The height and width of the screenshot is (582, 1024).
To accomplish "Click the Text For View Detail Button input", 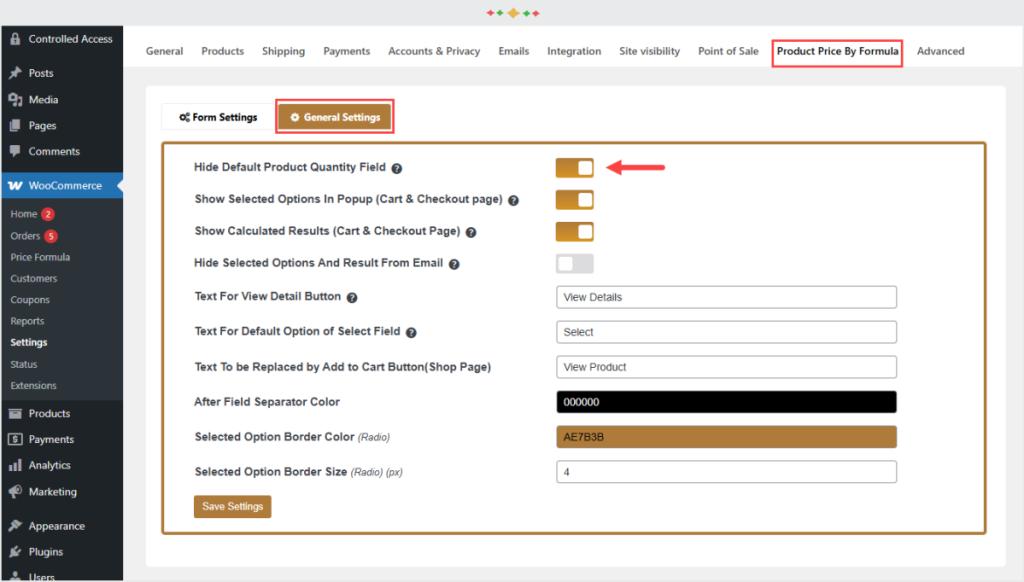I will (x=726, y=297).
